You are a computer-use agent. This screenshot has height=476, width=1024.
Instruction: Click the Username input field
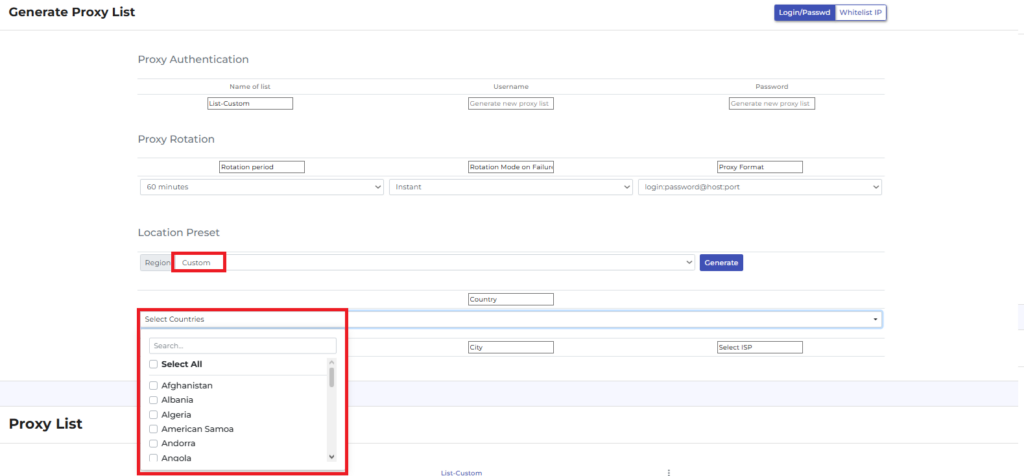[510, 103]
